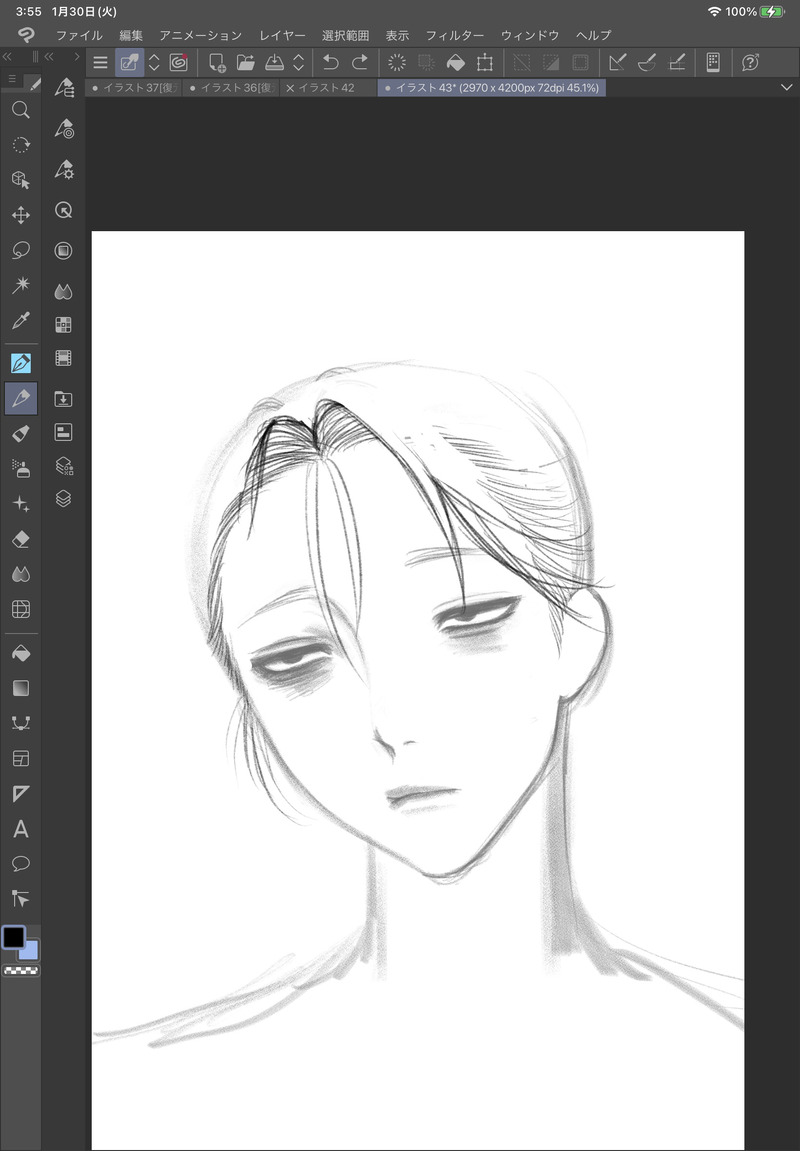The height and width of the screenshot is (1151, 800).
Task: Select the Correct line tool
Action: (x=21, y=898)
